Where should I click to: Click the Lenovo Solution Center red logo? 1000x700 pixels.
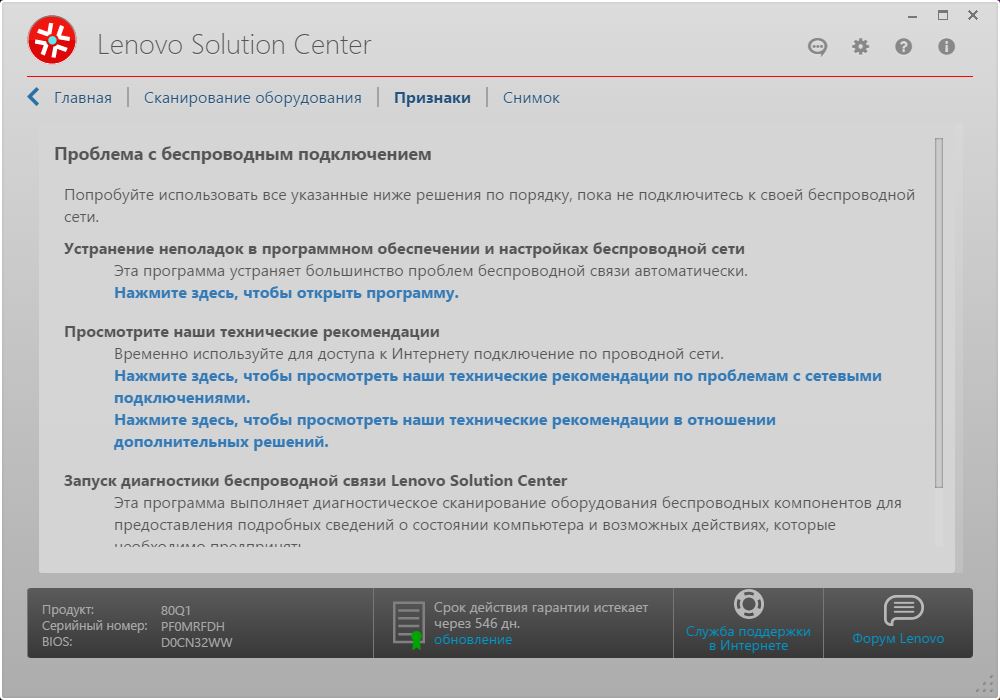coord(52,40)
